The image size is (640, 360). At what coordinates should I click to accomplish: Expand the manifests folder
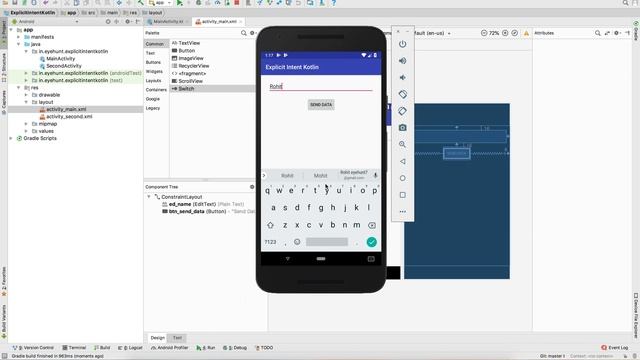(18, 37)
